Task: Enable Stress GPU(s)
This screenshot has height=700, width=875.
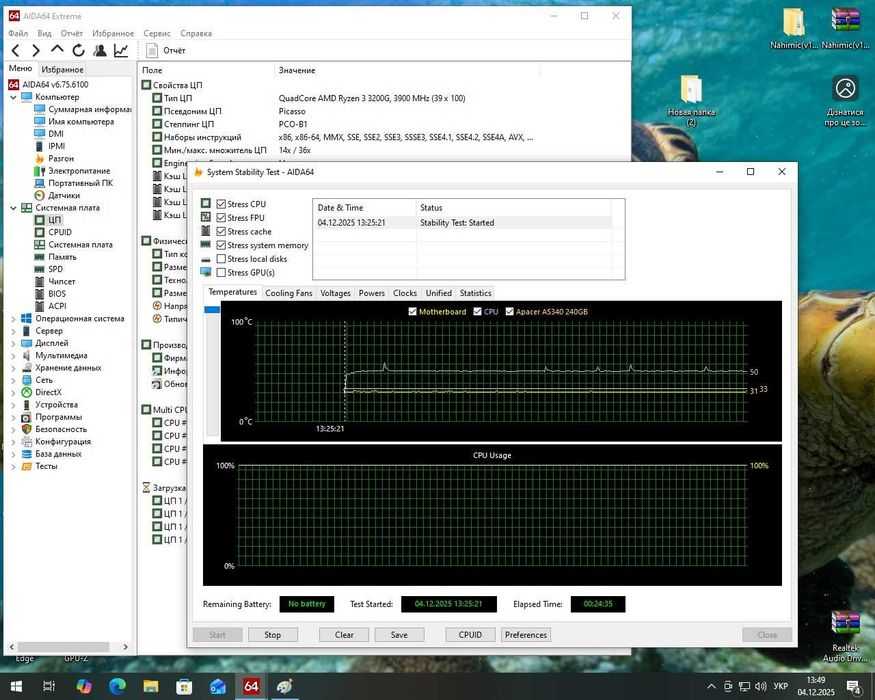Action: pyautogui.click(x=221, y=272)
